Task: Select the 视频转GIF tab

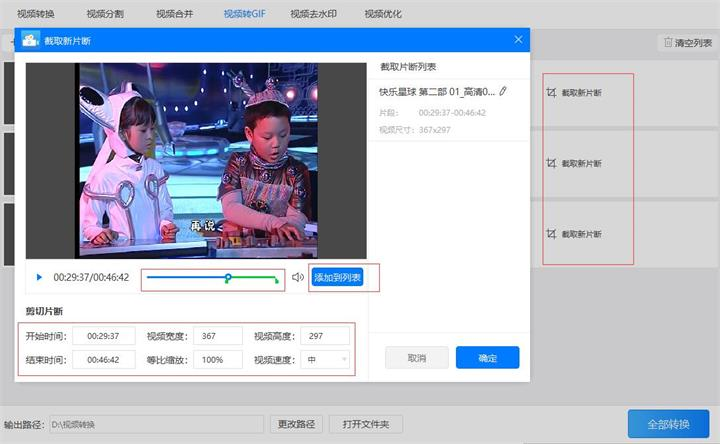Action: pos(244,14)
